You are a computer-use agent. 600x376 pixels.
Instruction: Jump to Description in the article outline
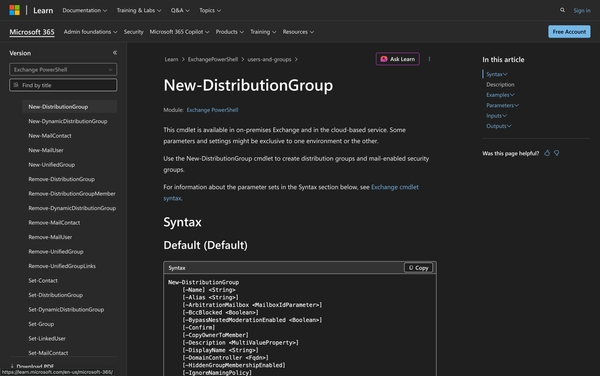[500, 85]
